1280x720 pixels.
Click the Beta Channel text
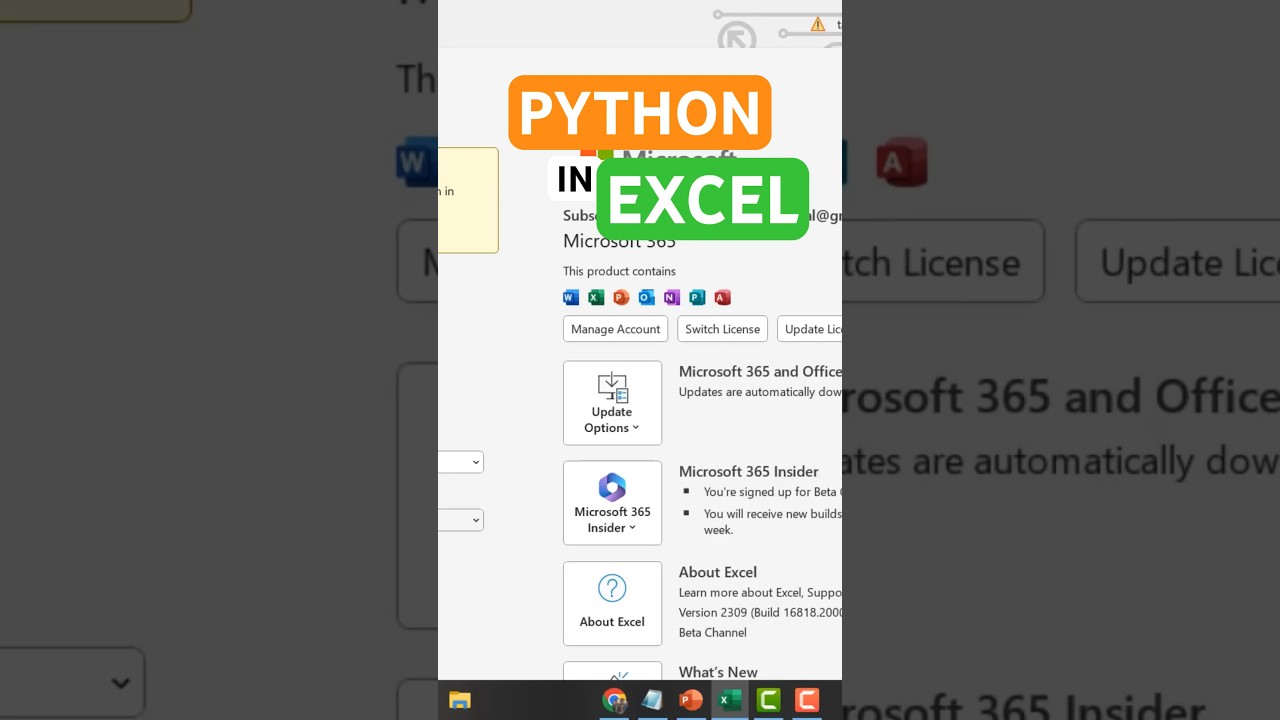pos(713,632)
